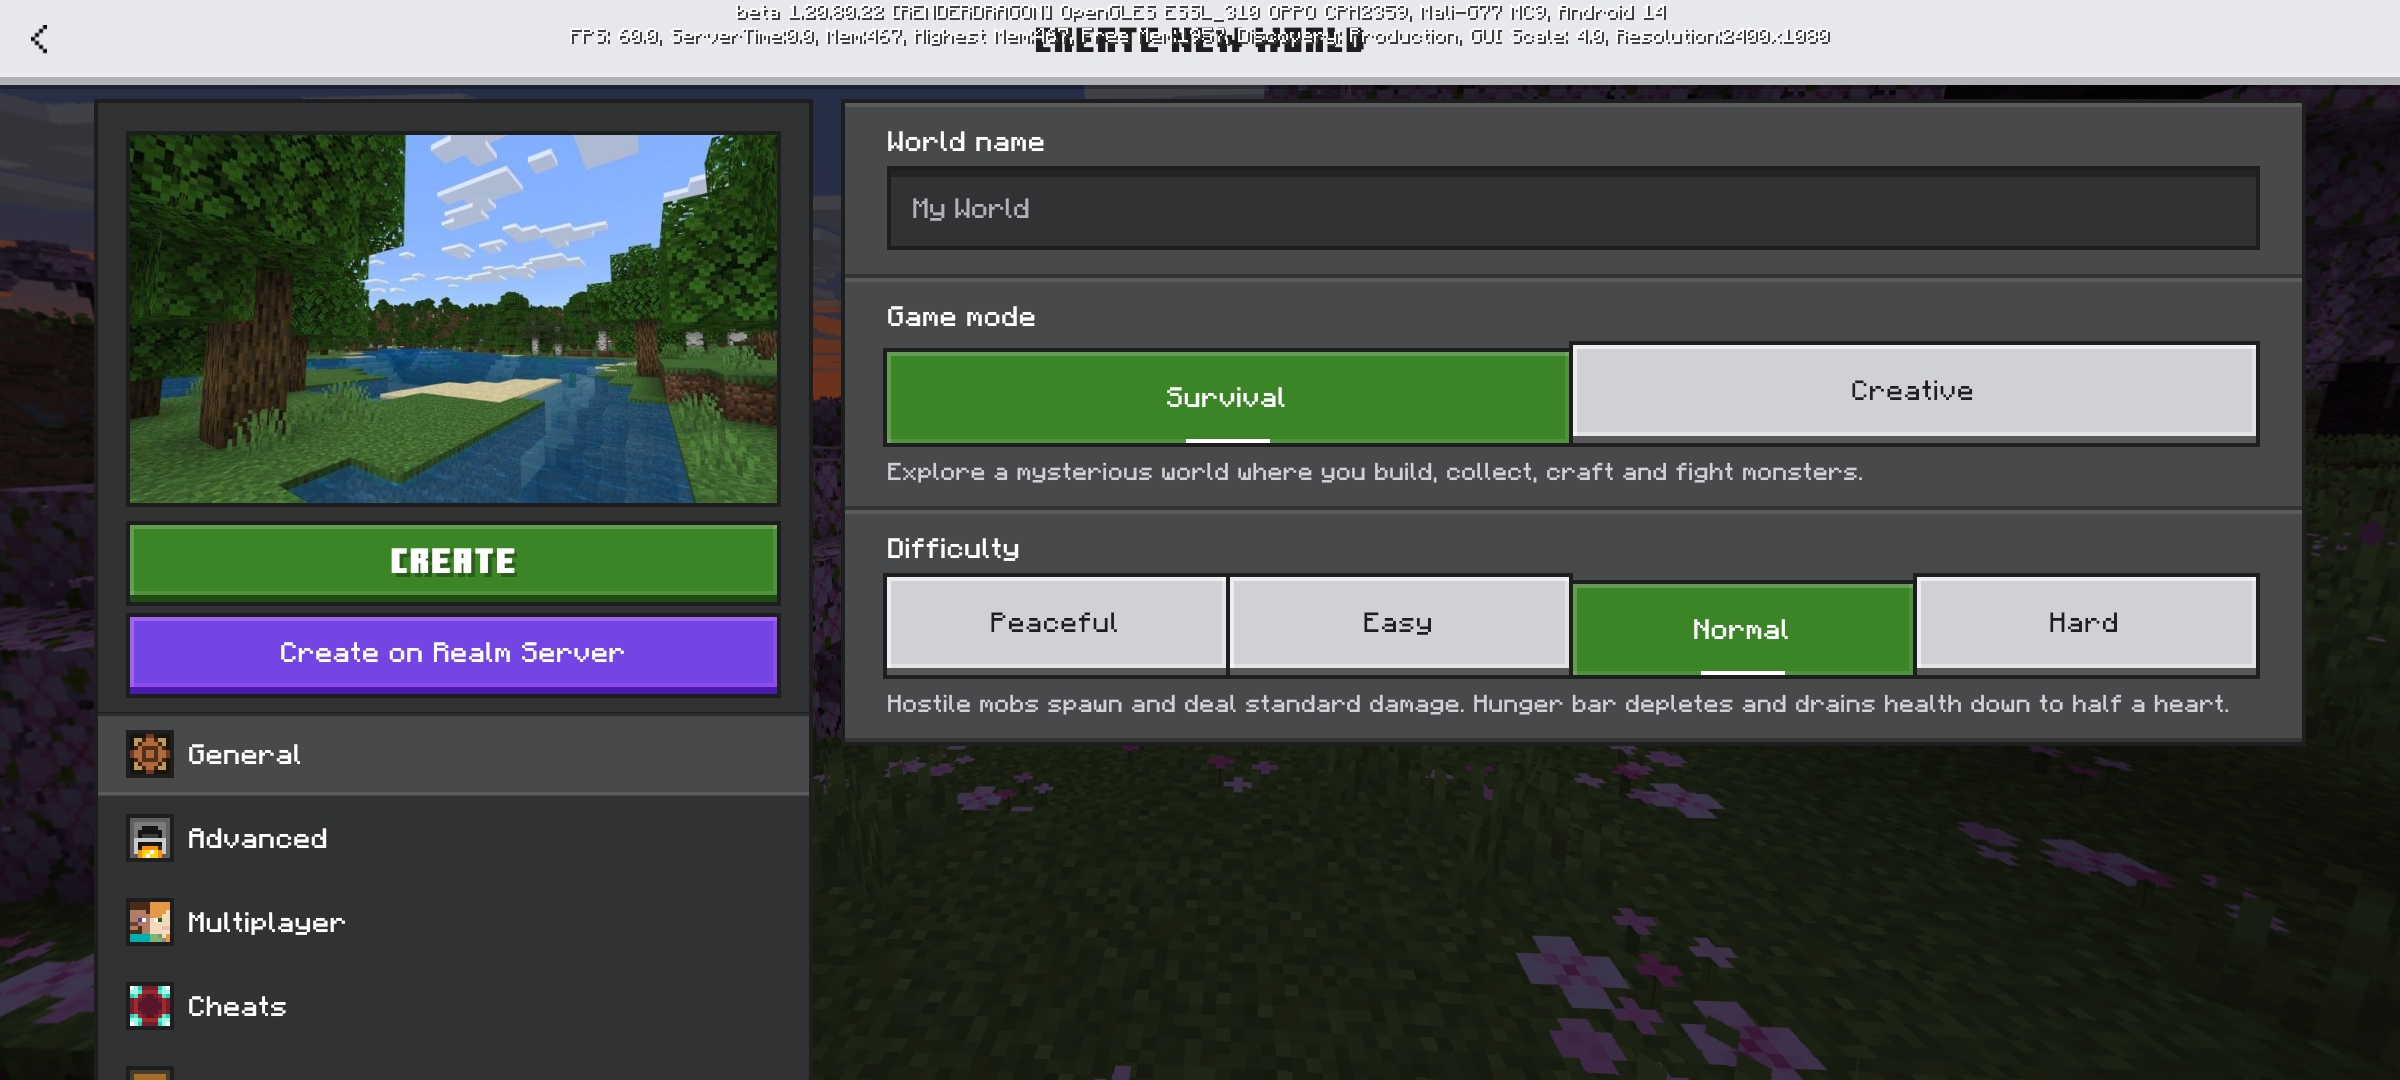Click the General gear icon
This screenshot has height=1080, width=2400.
pos(150,754)
